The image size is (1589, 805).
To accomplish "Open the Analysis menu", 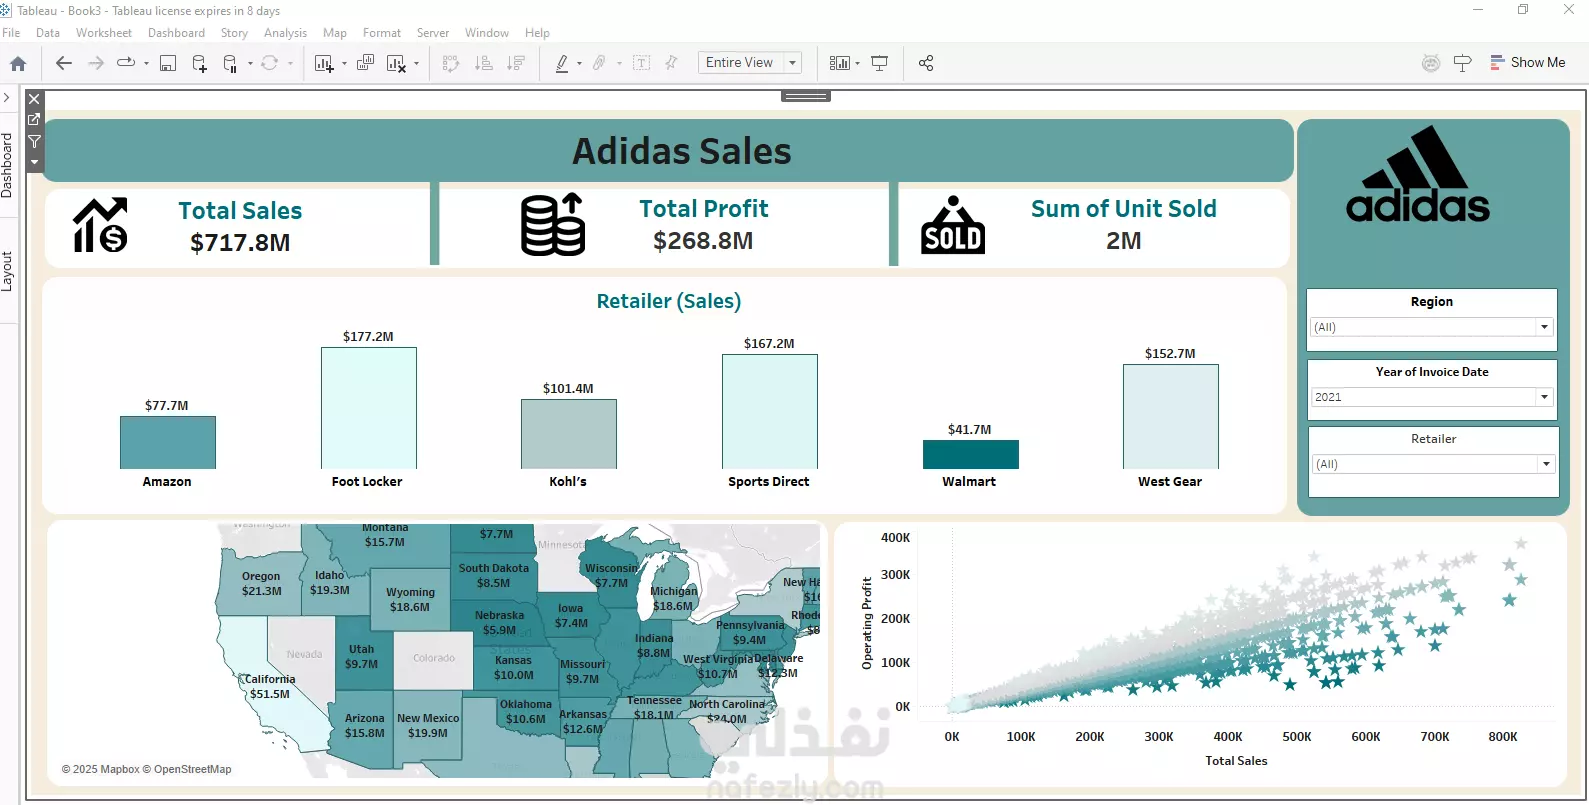I will pyautogui.click(x=285, y=33).
